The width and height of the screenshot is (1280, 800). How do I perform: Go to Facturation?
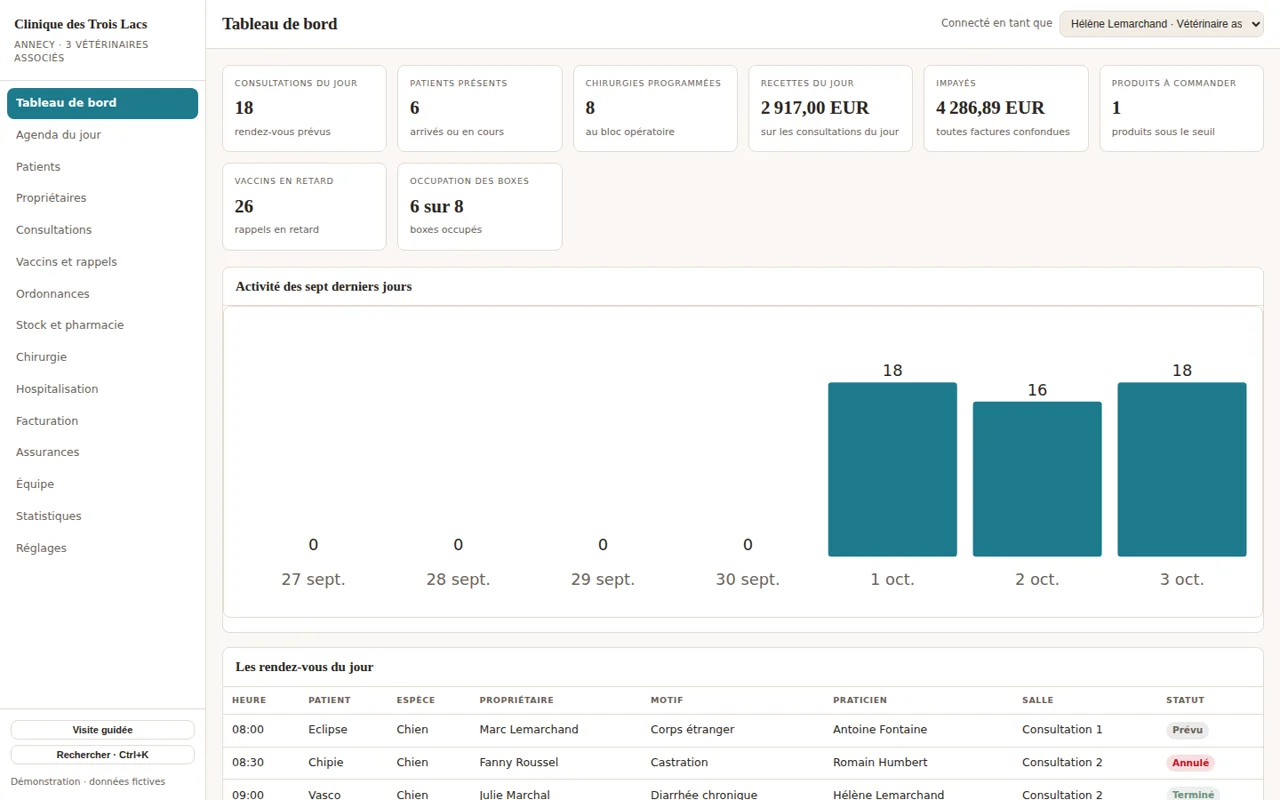[x=102, y=421]
